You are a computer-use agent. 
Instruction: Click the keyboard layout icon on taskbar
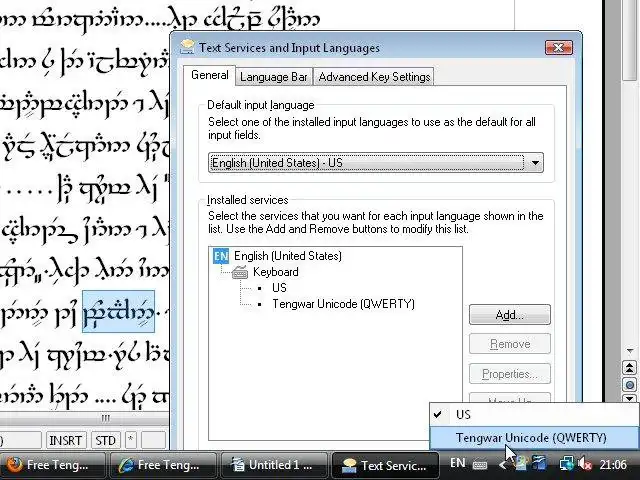[480, 464]
